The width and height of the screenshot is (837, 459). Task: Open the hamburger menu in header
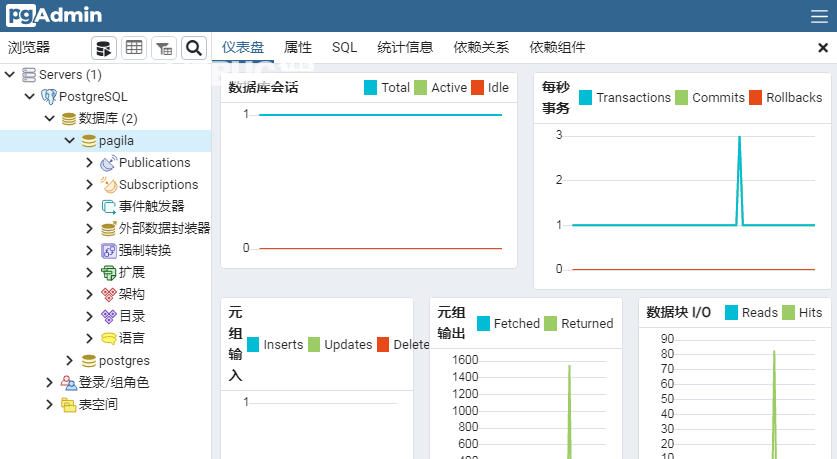click(819, 16)
